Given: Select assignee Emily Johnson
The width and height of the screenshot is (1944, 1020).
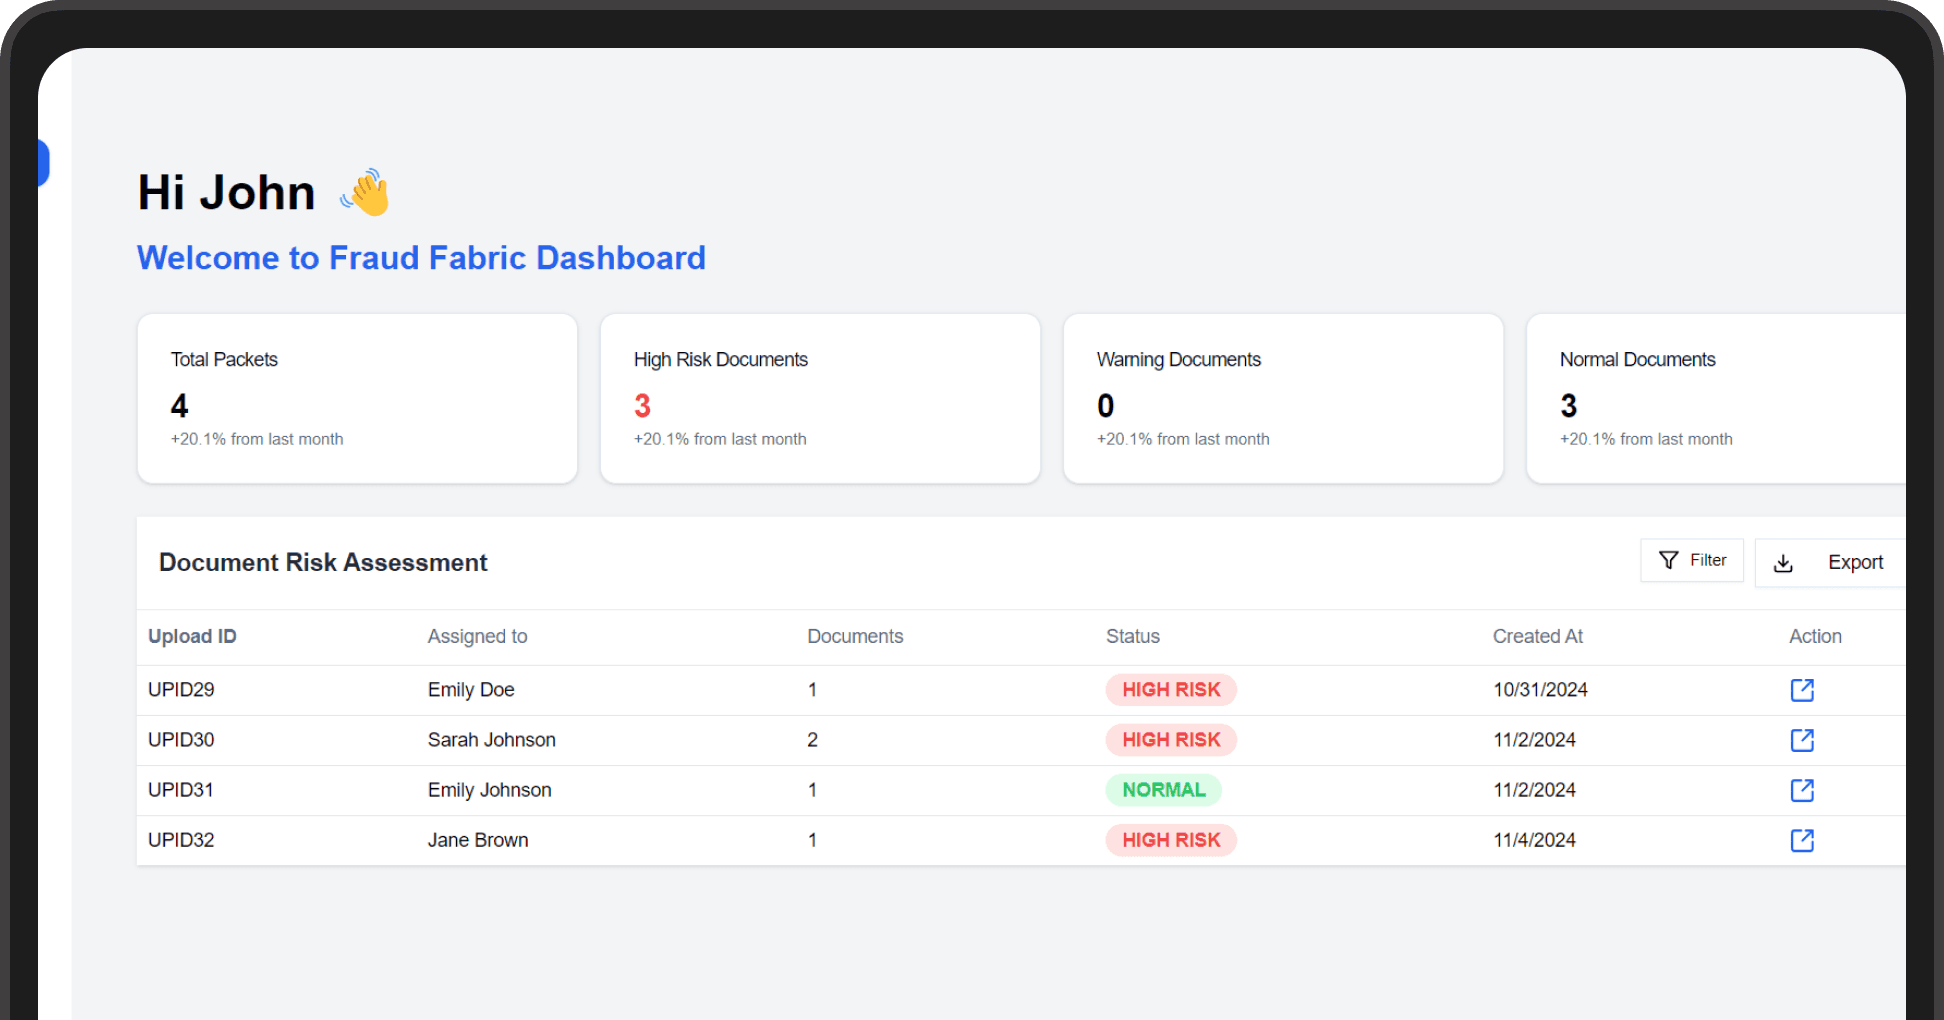Looking at the screenshot, I should (490, 790).
